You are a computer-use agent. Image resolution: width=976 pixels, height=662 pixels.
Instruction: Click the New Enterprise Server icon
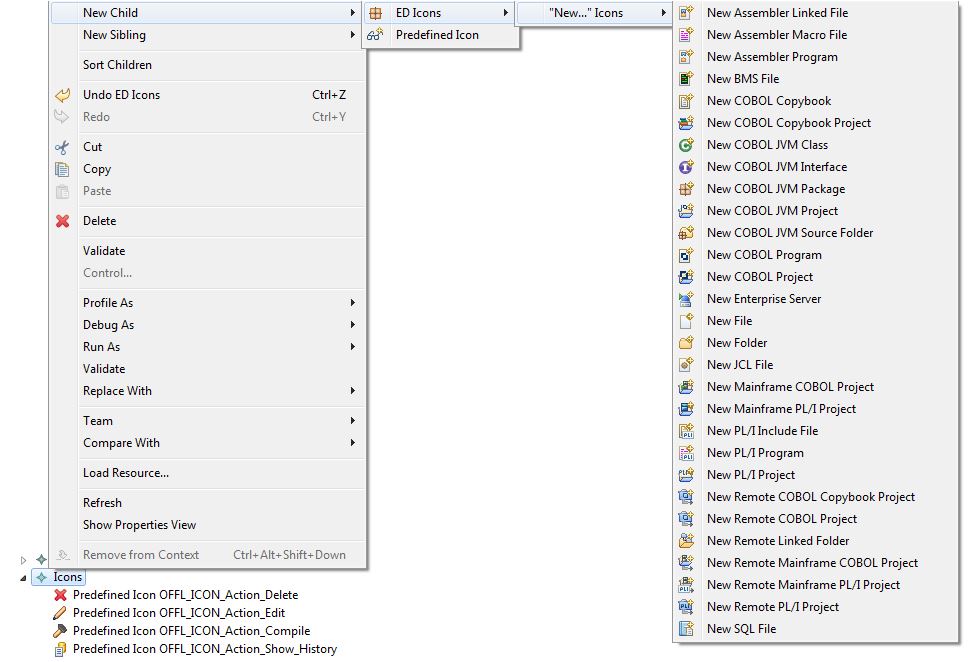click(x=686, y=299)
